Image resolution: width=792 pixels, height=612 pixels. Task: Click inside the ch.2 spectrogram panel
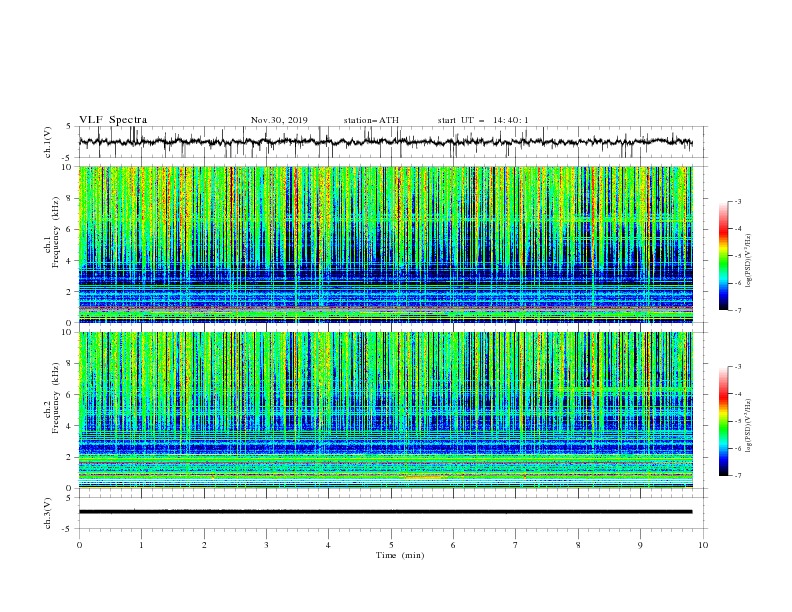coord(385,410)
